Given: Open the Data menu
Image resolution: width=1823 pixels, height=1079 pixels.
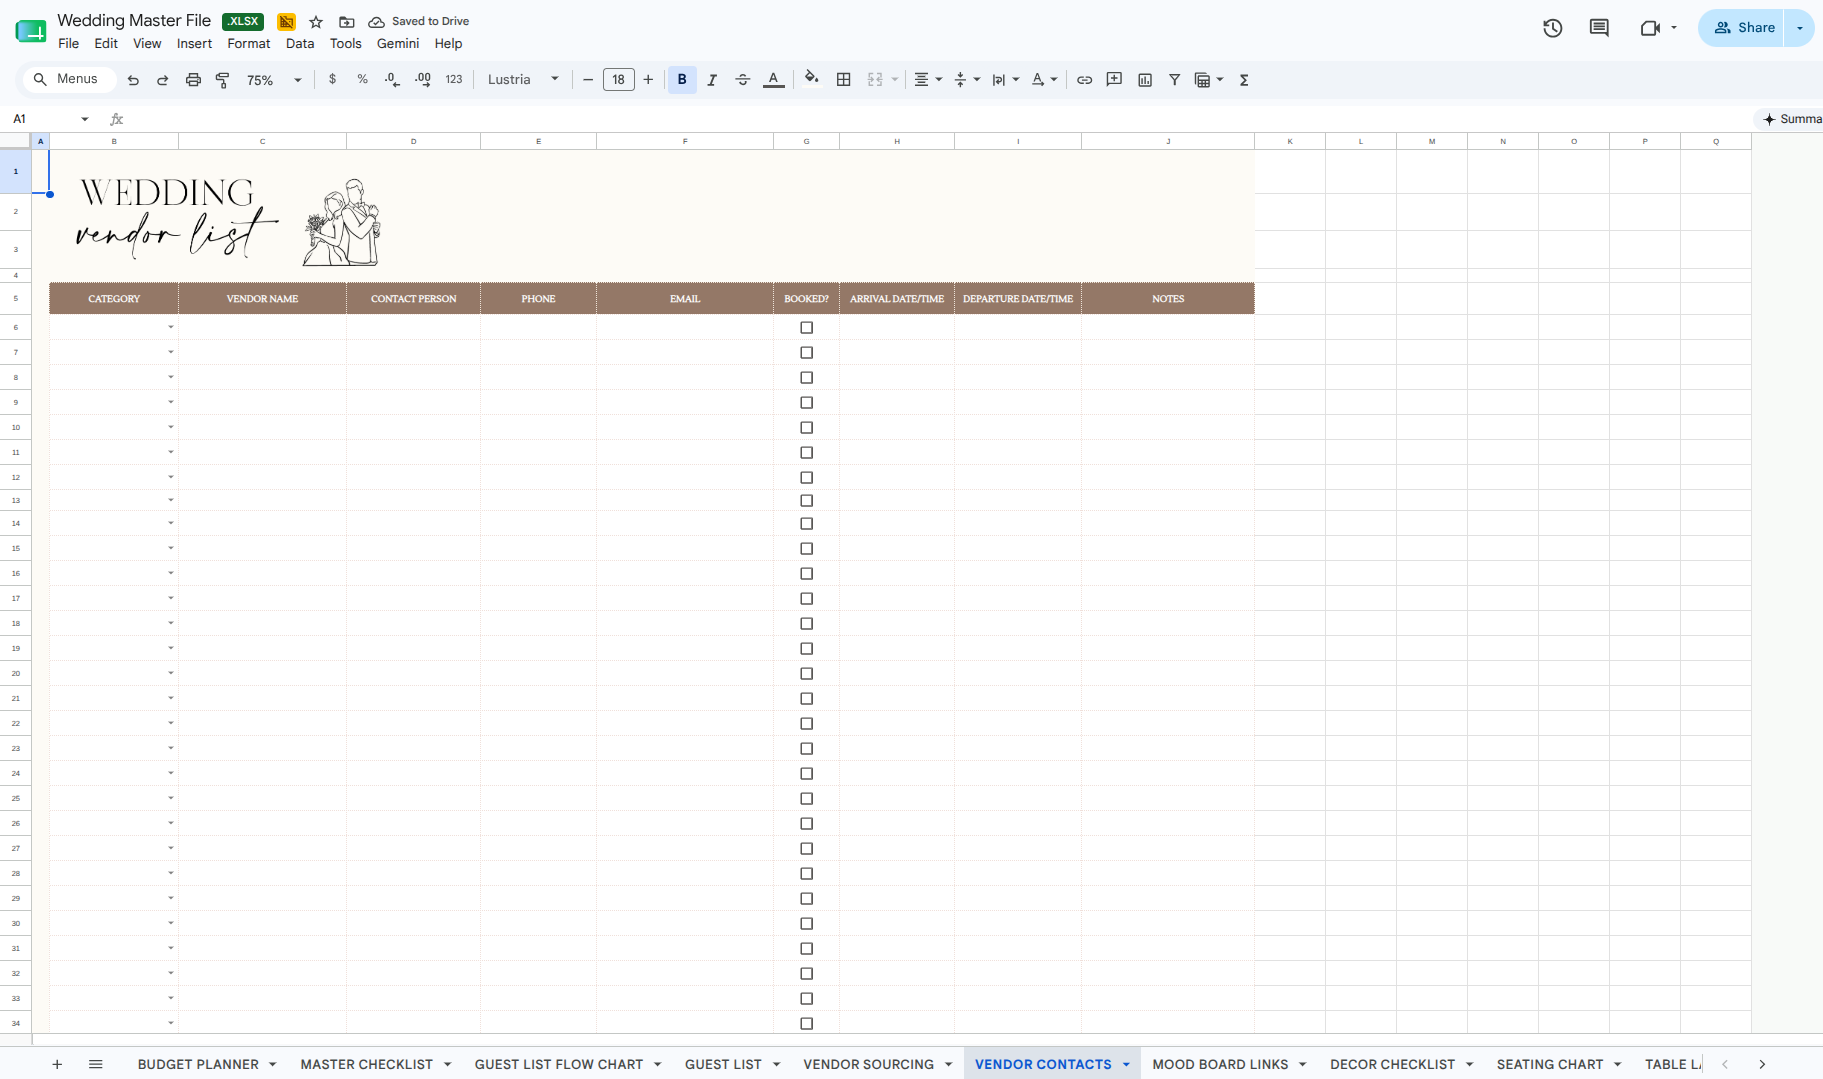Looking at the screenshot, I should point(300,44).
